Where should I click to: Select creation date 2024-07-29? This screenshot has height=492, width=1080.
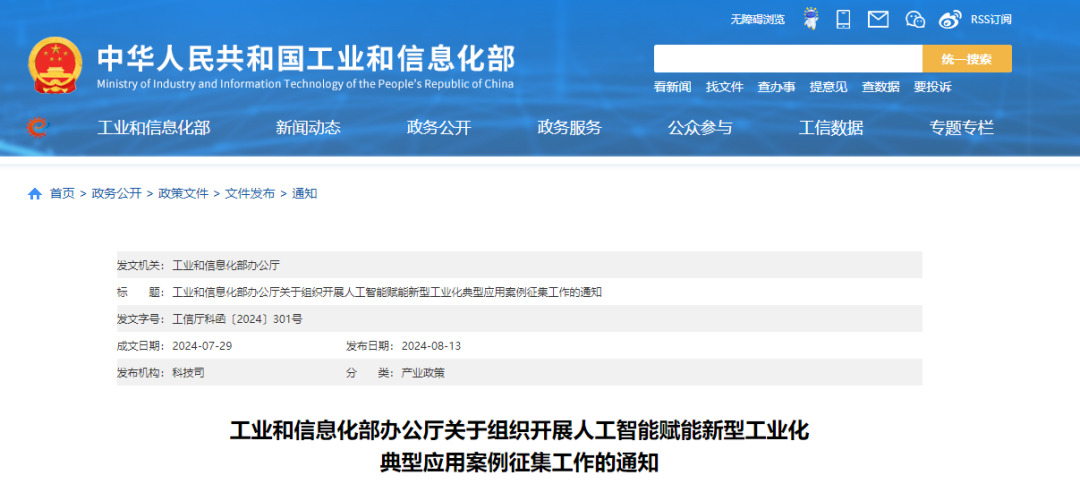[x=202, y=346]
